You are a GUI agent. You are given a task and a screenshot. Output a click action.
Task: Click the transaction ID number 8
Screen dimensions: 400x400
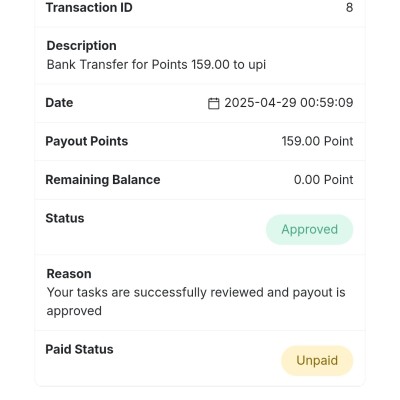pyautogui.click(x=349, y=8)
